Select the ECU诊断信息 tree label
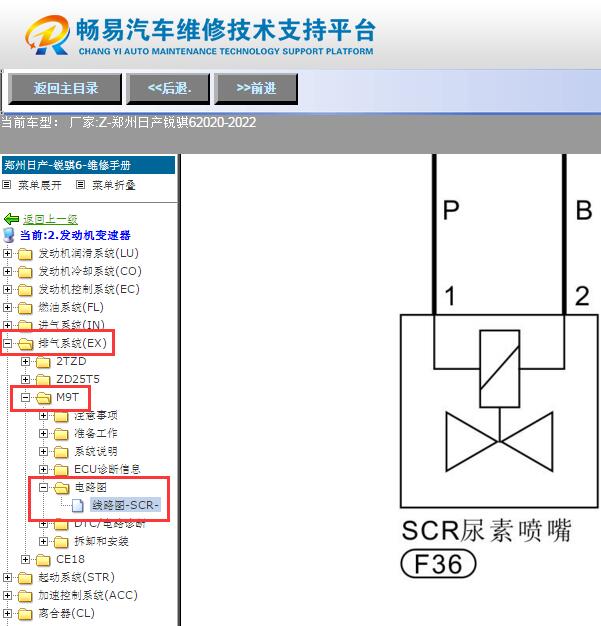 coord(107,469)
